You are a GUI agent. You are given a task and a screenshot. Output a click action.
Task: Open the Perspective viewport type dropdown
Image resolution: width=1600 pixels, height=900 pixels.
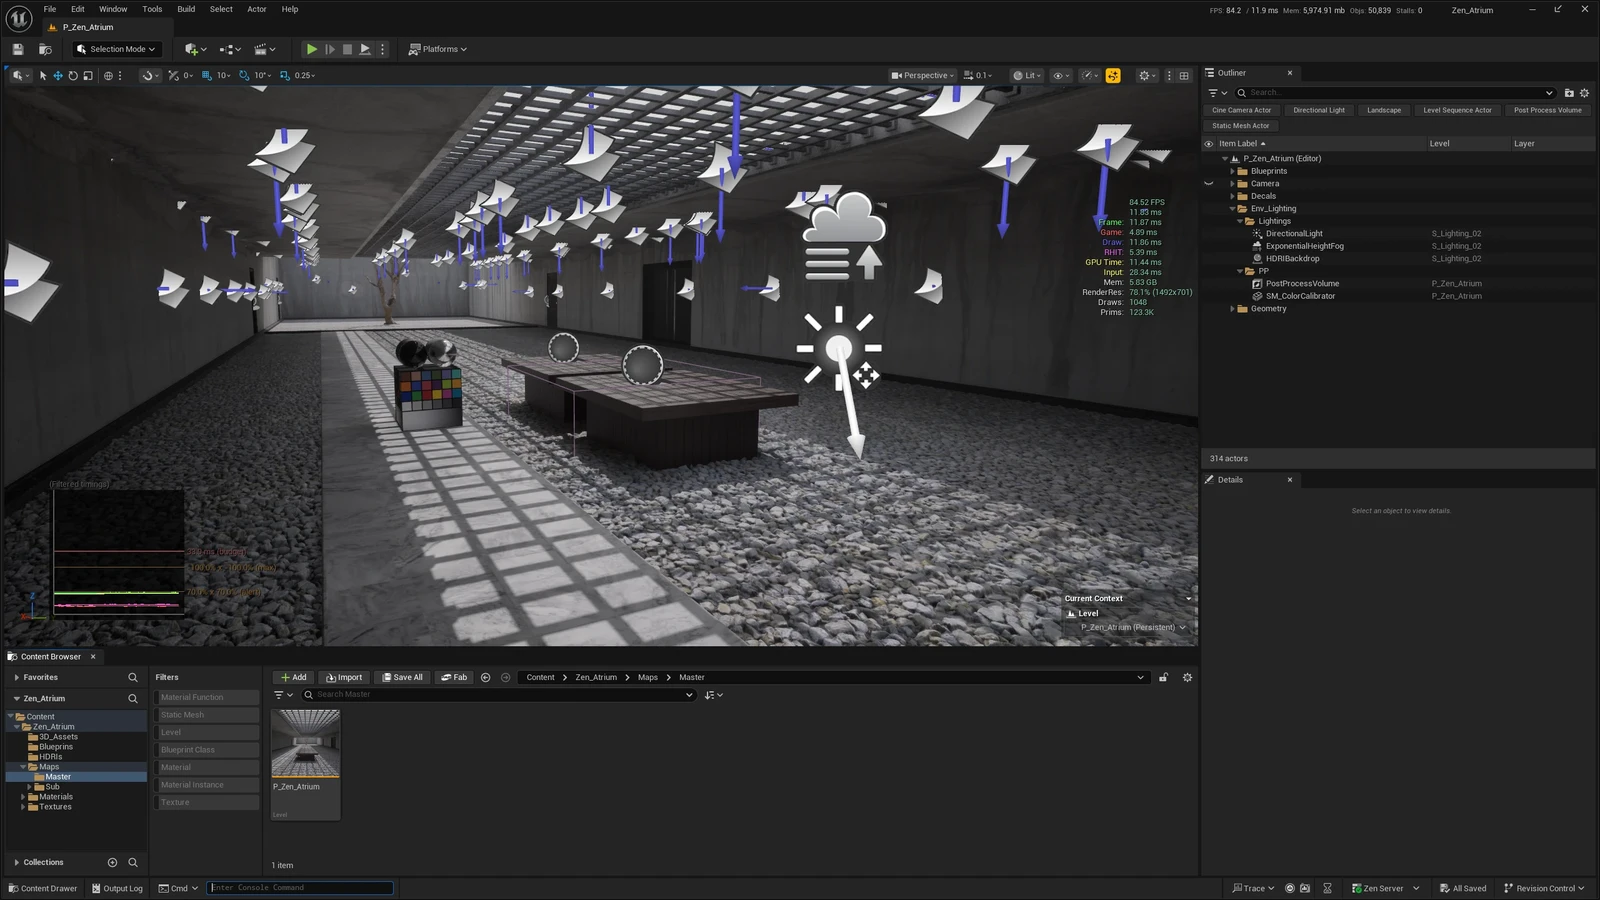click(923, 75)
